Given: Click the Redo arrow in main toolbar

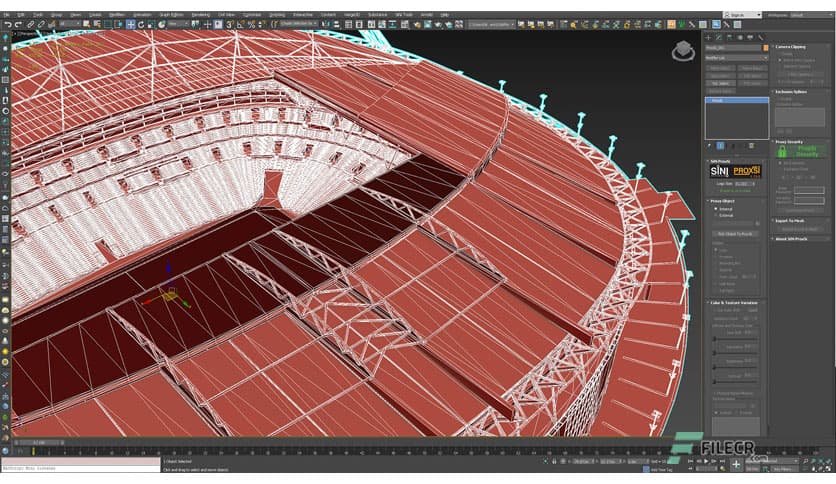Looking at the screenshot, I should point(18,25).
